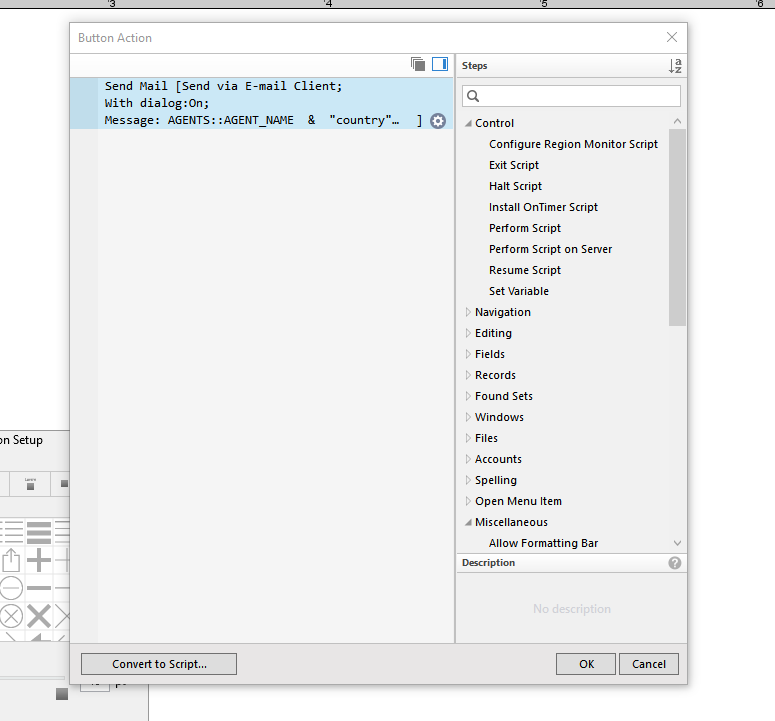The image size is (775, 721).
Task: Click the Convert to Script button
Action: (159, 664)
